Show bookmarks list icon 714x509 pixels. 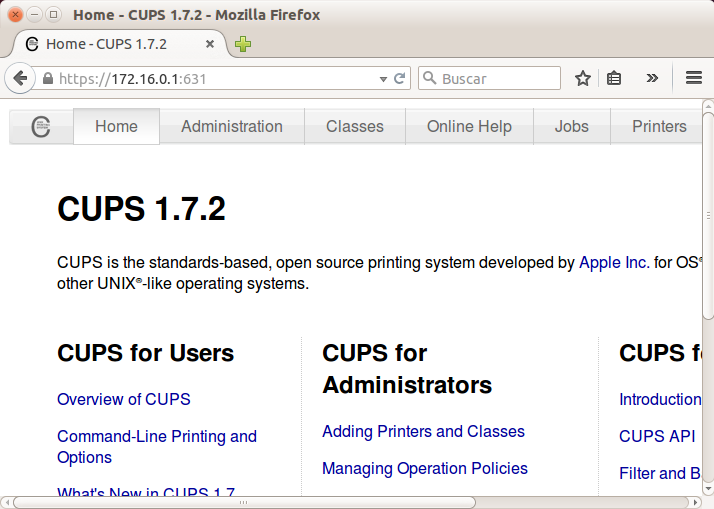point(613,78)
